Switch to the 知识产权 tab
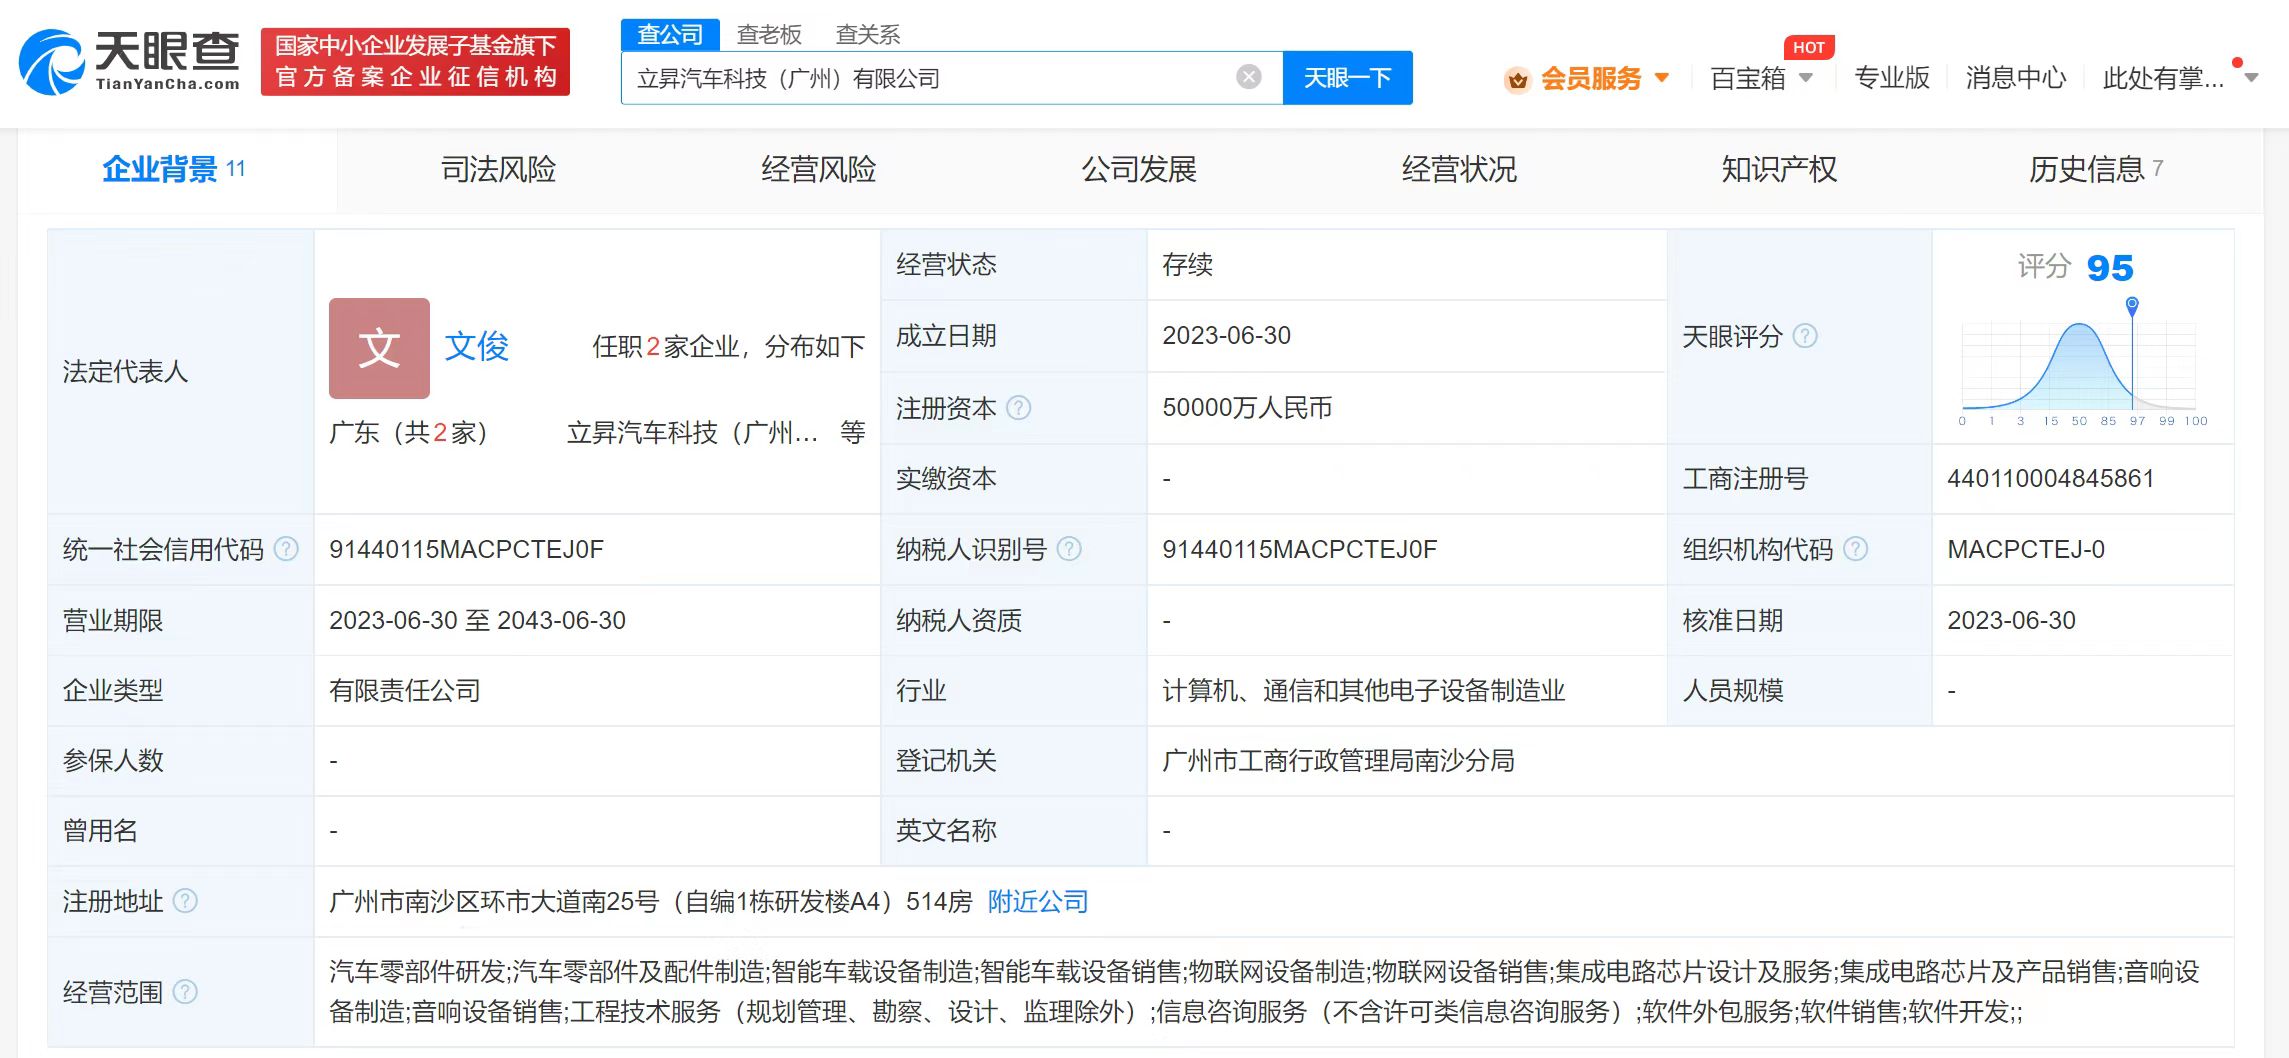 [x=1779, y=169]
